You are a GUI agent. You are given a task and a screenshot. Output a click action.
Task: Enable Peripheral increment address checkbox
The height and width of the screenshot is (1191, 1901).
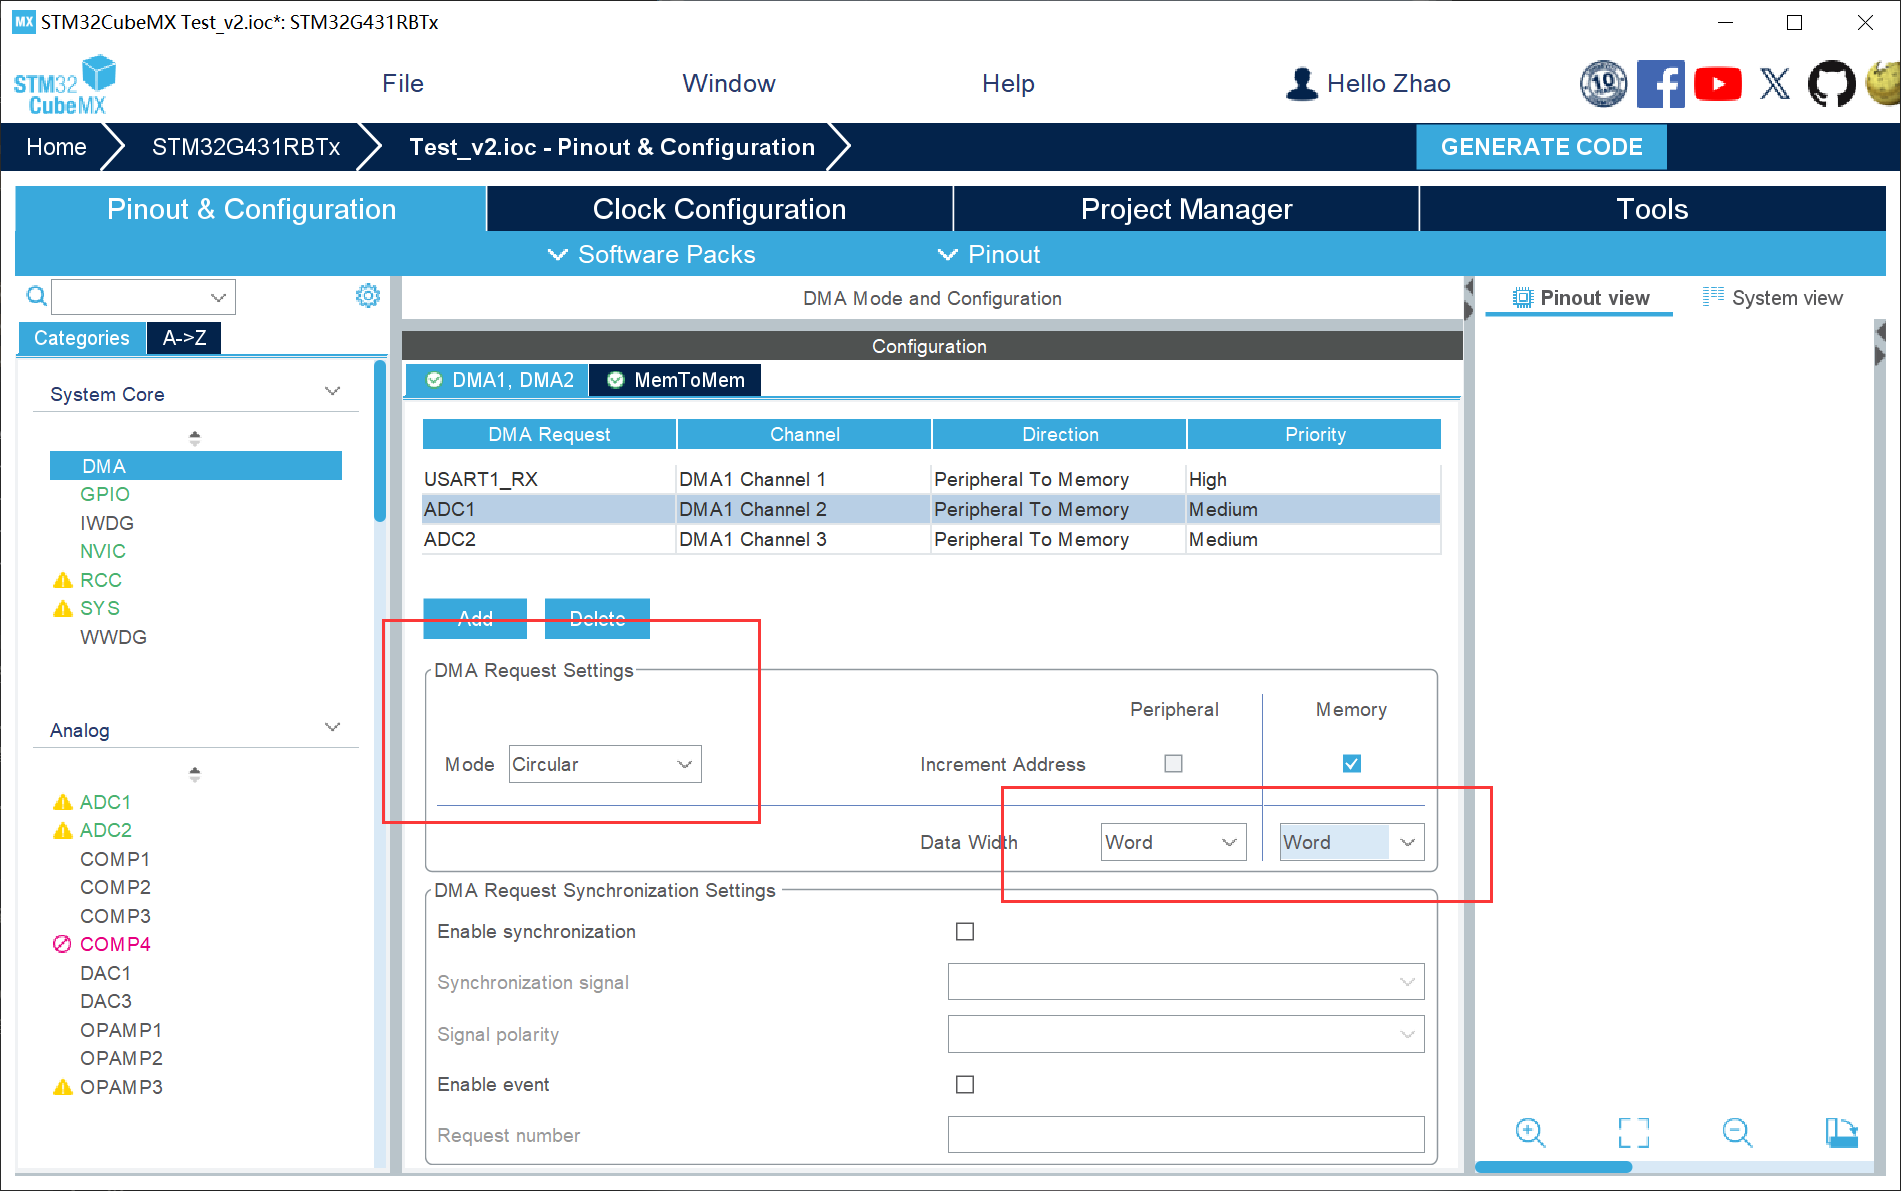coord(1173,764)
